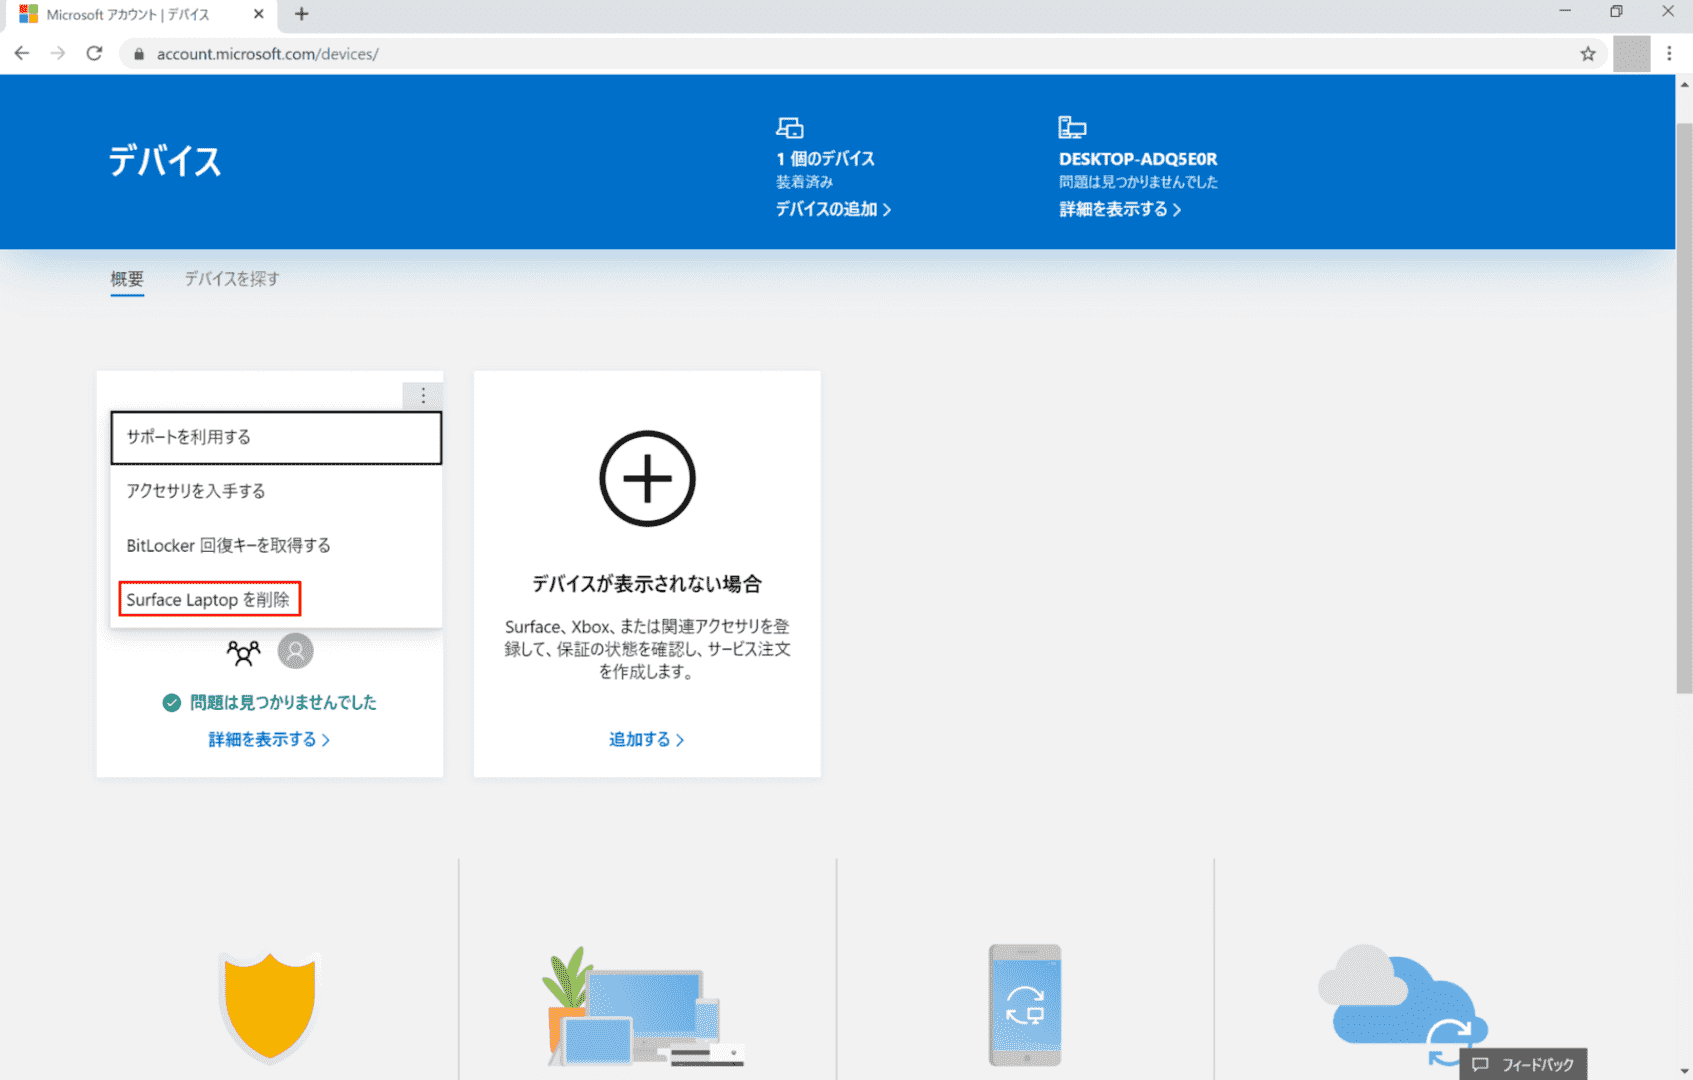Click the desktop PC icon above DESKTOP-ADQ5E0R

1072,127
